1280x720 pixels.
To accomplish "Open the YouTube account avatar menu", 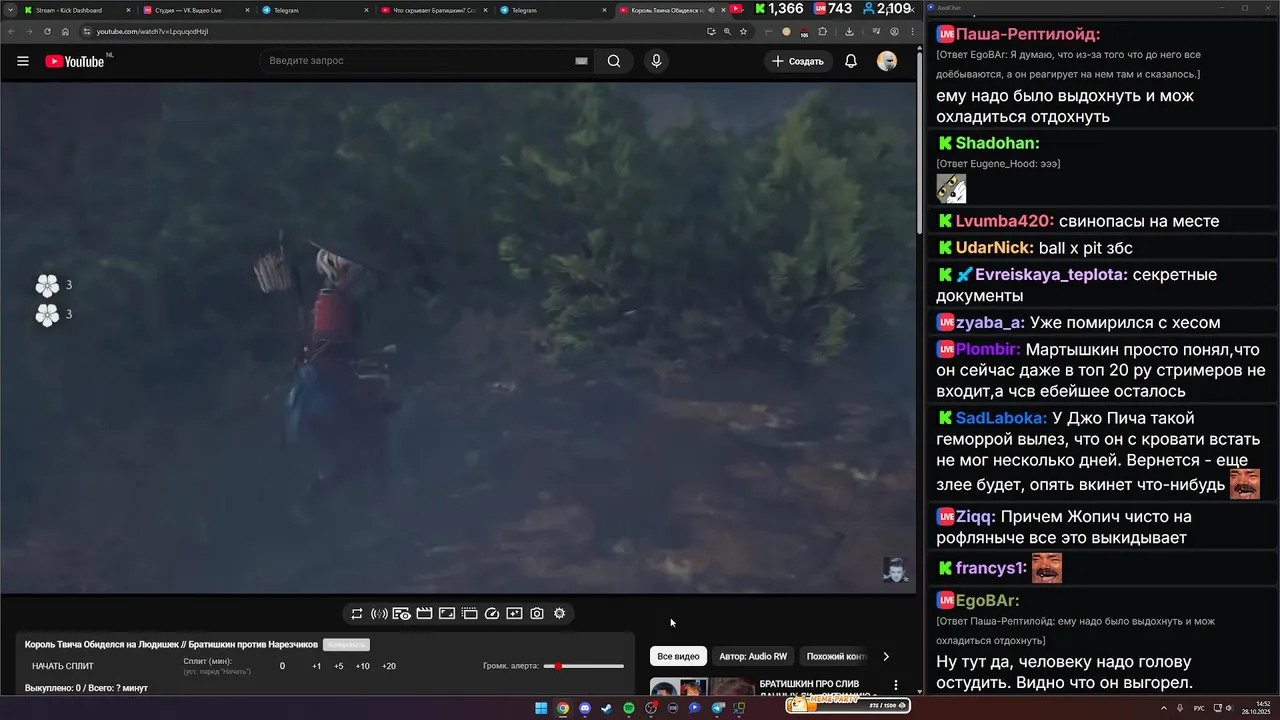I will click(887, 61).
